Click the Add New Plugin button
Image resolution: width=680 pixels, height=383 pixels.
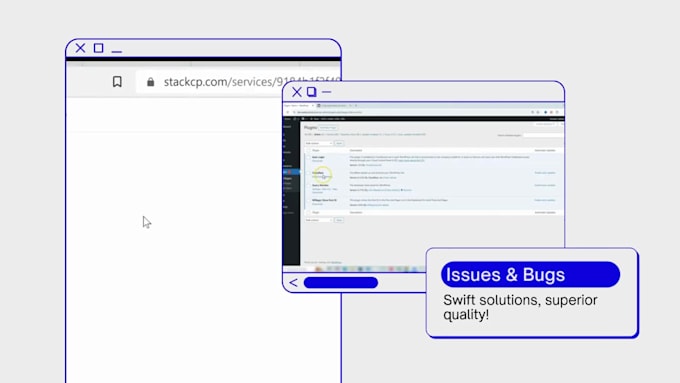click(x=328, y=128)
